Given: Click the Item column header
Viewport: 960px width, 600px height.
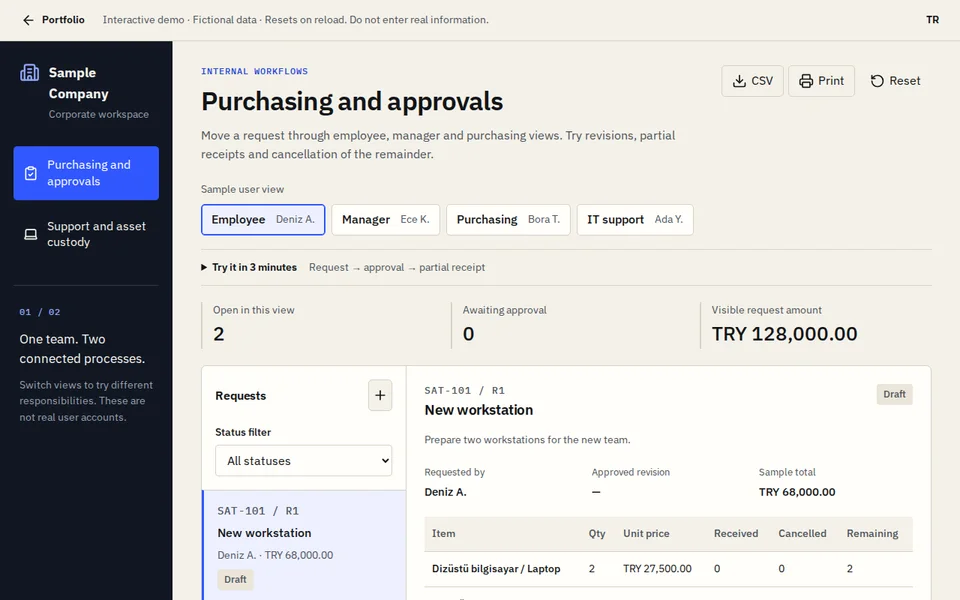Looking at the screenshot, I should [443, 534].
